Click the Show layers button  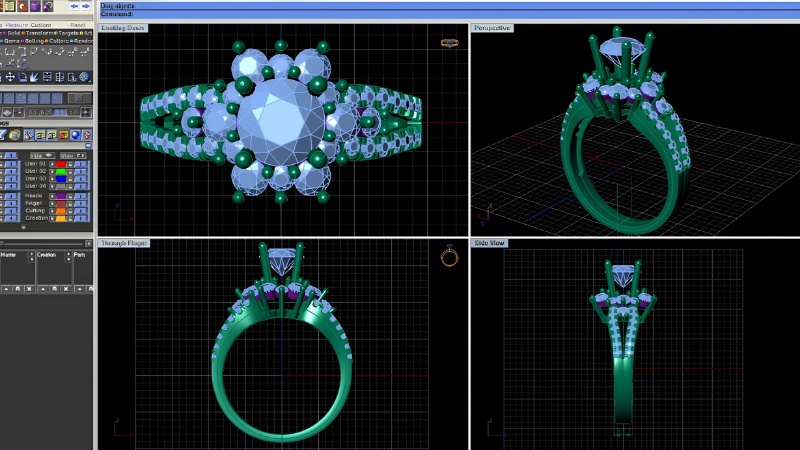(73, 156)
